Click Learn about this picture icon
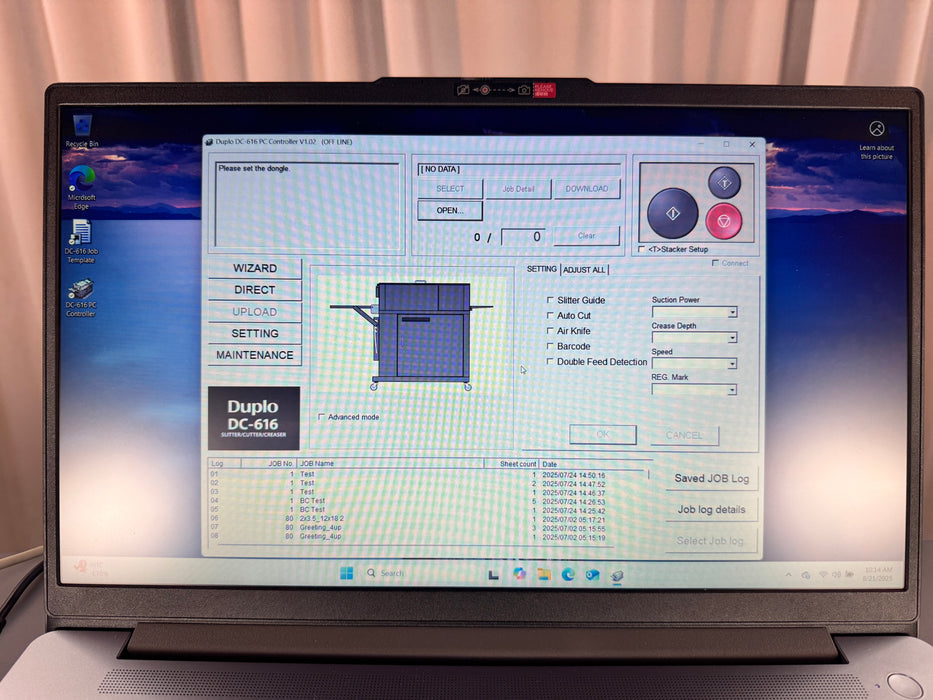933x700 pixels. 876,129
